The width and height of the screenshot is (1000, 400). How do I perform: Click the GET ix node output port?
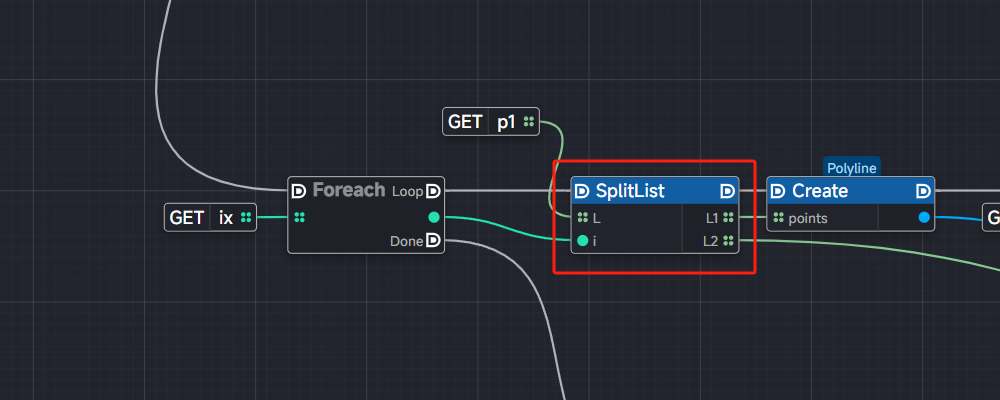coord(246,217)
